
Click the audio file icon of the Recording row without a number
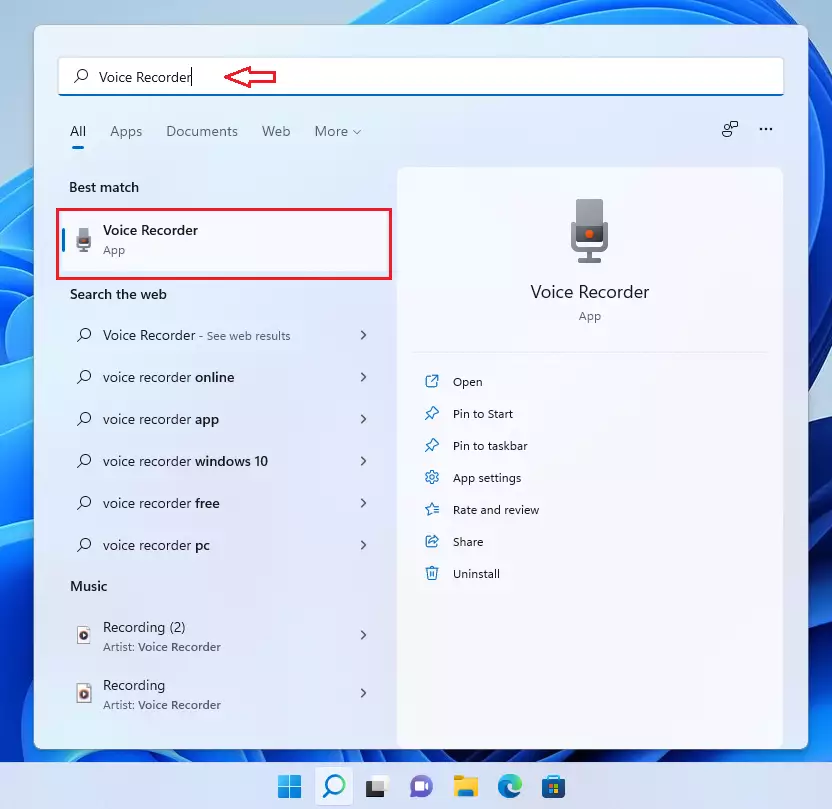(x=84, y=693)
